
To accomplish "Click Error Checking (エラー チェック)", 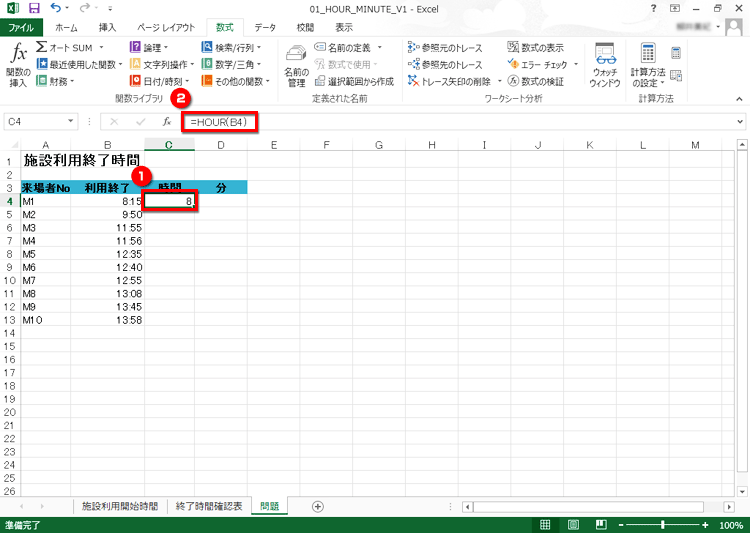I will (538, 64).
